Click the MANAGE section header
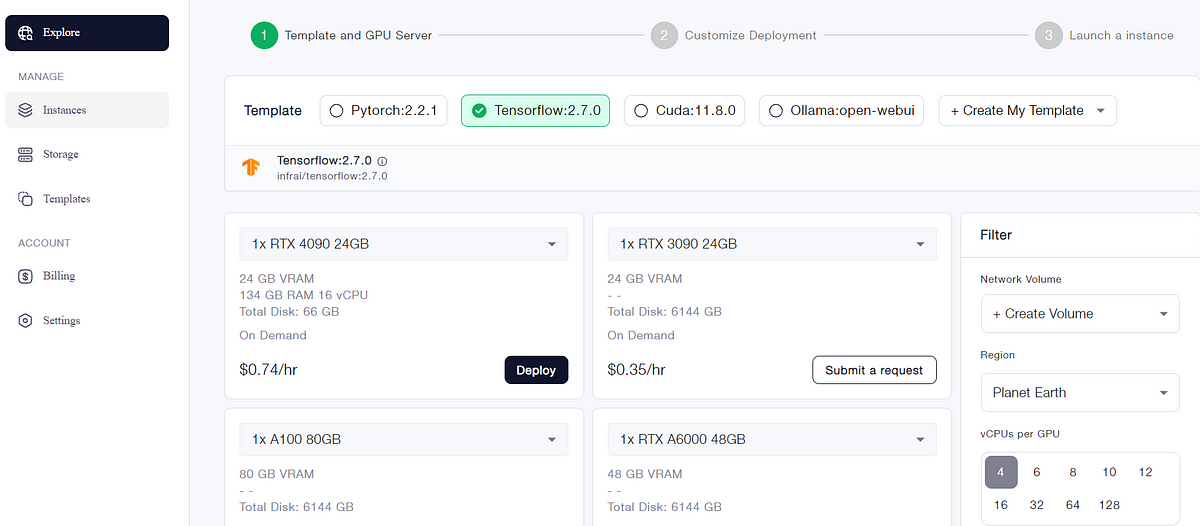The image size is (1200, 526). tap(41, 77)
